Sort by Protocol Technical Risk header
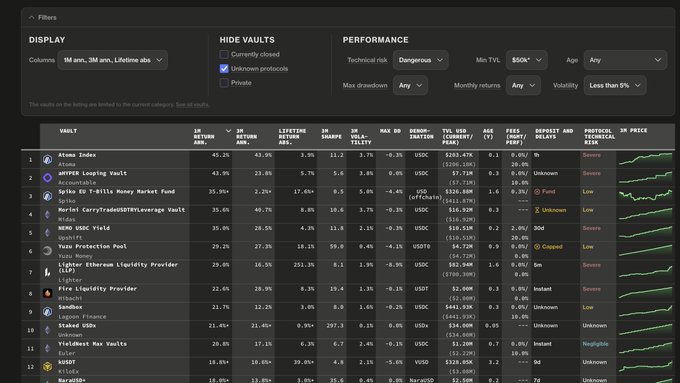This screenshot has width=680, height=383. [599, 137]
